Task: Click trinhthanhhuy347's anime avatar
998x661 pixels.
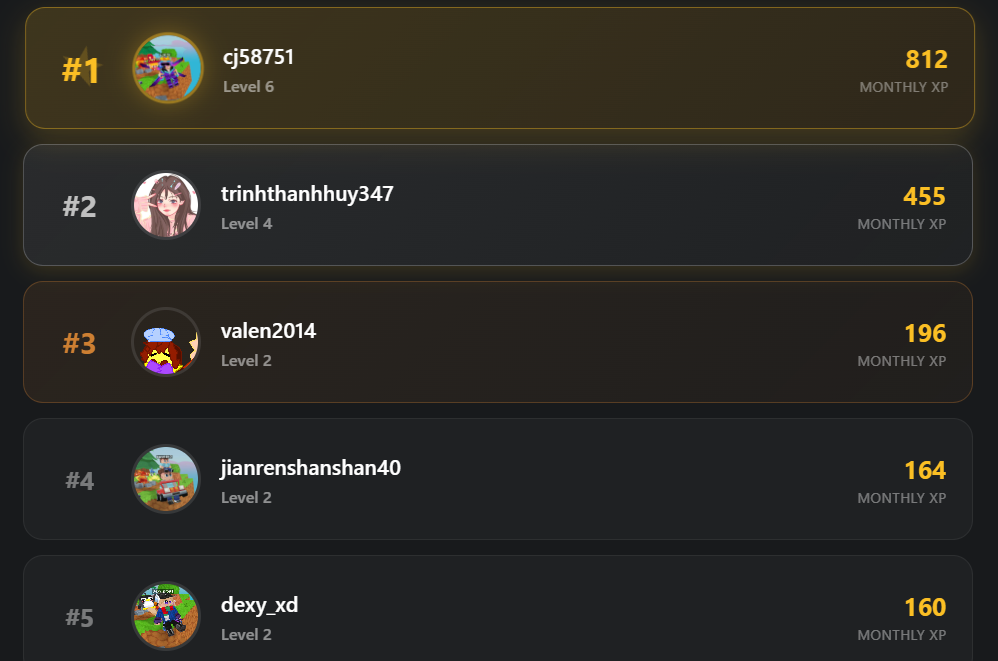Action: [166, 205]
